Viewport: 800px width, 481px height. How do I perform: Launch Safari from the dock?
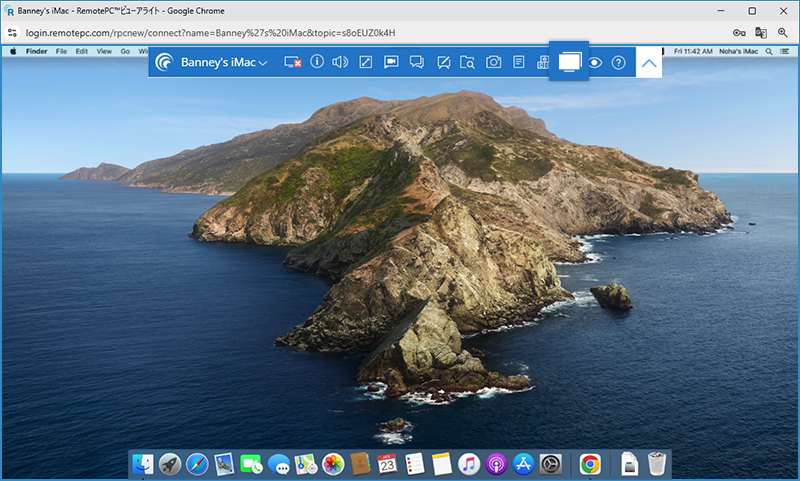(x=197, y=464)
